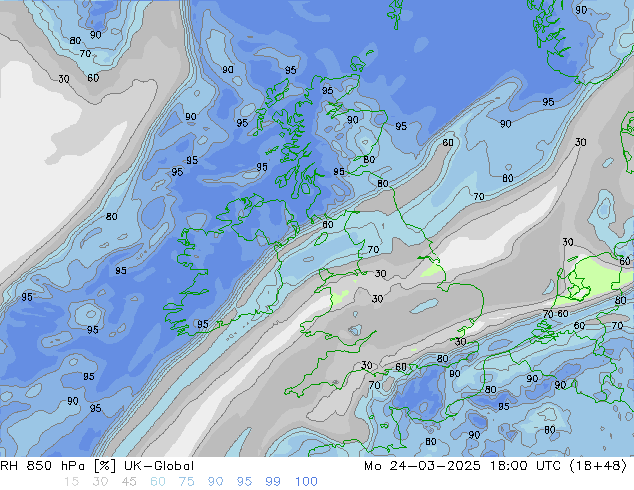Image resolution: width=634 pixels, height=490 pixels.
Task: Select the 90 value in the color legend
Action: pos(216,482)
